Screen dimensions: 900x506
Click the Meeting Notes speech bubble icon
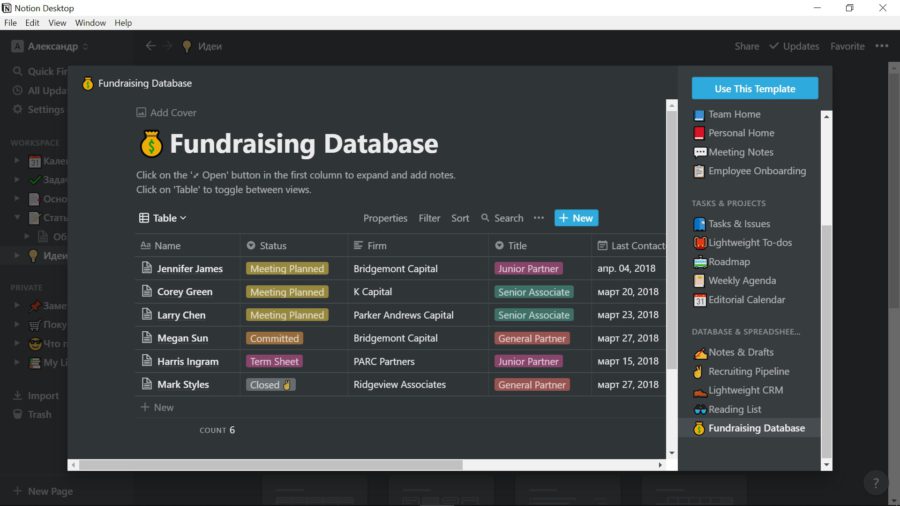(700, 152)
